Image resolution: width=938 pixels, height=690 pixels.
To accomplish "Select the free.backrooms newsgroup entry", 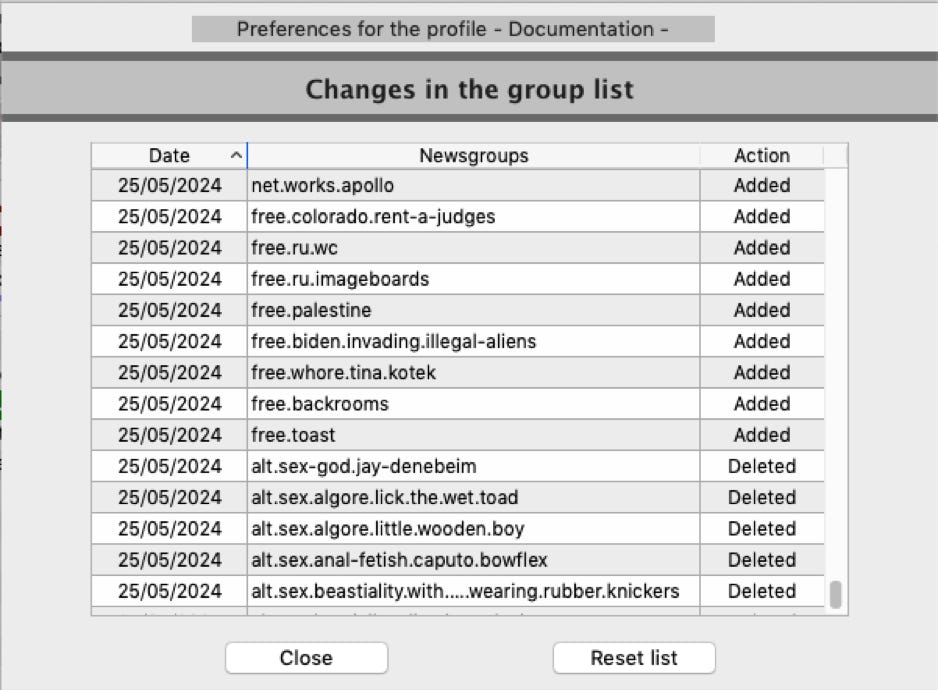I will 320,404.
